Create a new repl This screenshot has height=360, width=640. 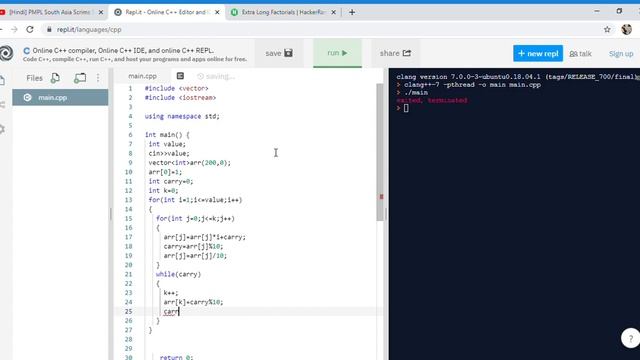tap(538, 53)
